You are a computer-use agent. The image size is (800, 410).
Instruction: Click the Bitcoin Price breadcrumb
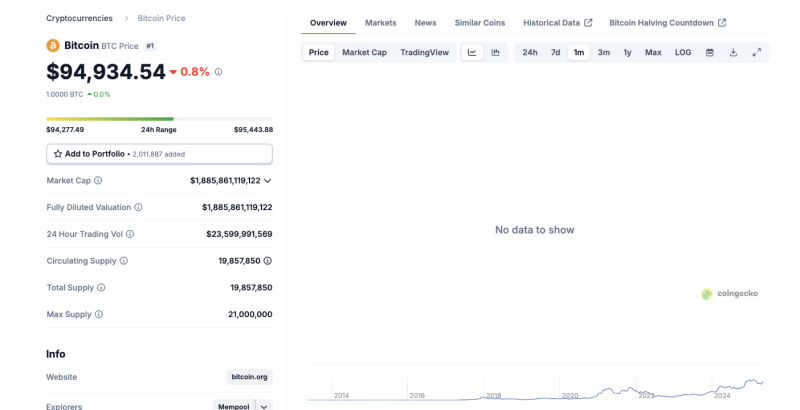161,18
